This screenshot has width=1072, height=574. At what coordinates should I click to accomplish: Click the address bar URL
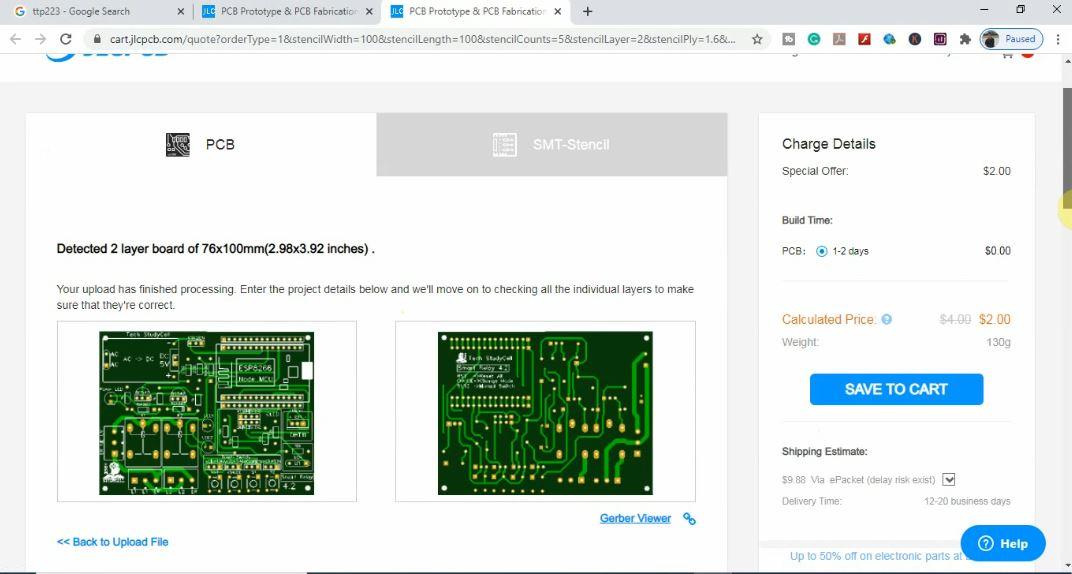pyautogui.click(x=423, y=39)
